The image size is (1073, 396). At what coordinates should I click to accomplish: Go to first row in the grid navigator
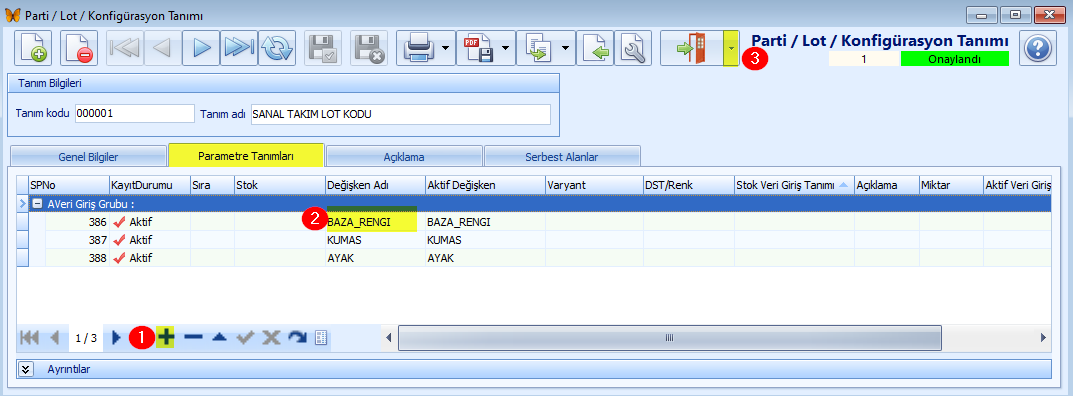tap(30, 337)
